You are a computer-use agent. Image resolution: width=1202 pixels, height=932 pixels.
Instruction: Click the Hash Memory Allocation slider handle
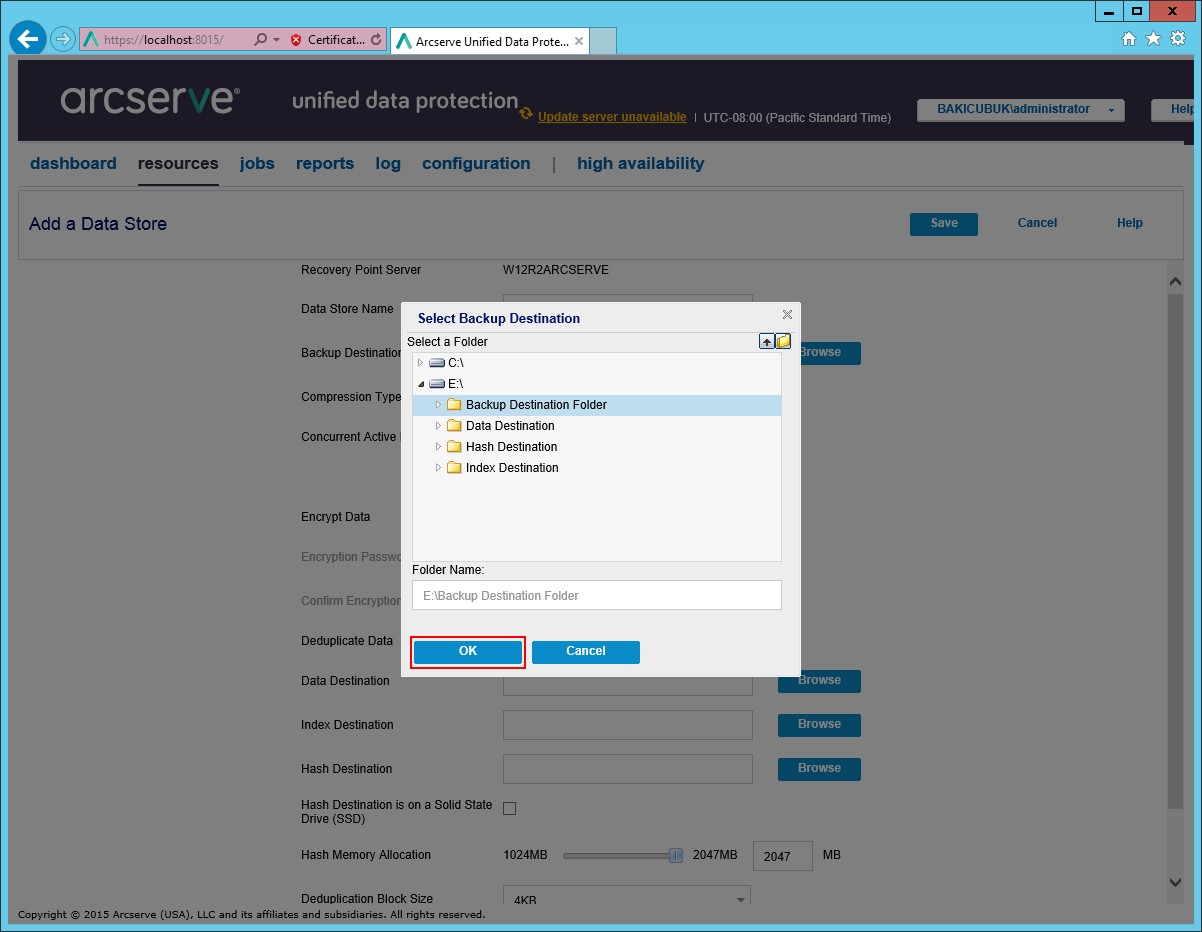click(676, 855)
